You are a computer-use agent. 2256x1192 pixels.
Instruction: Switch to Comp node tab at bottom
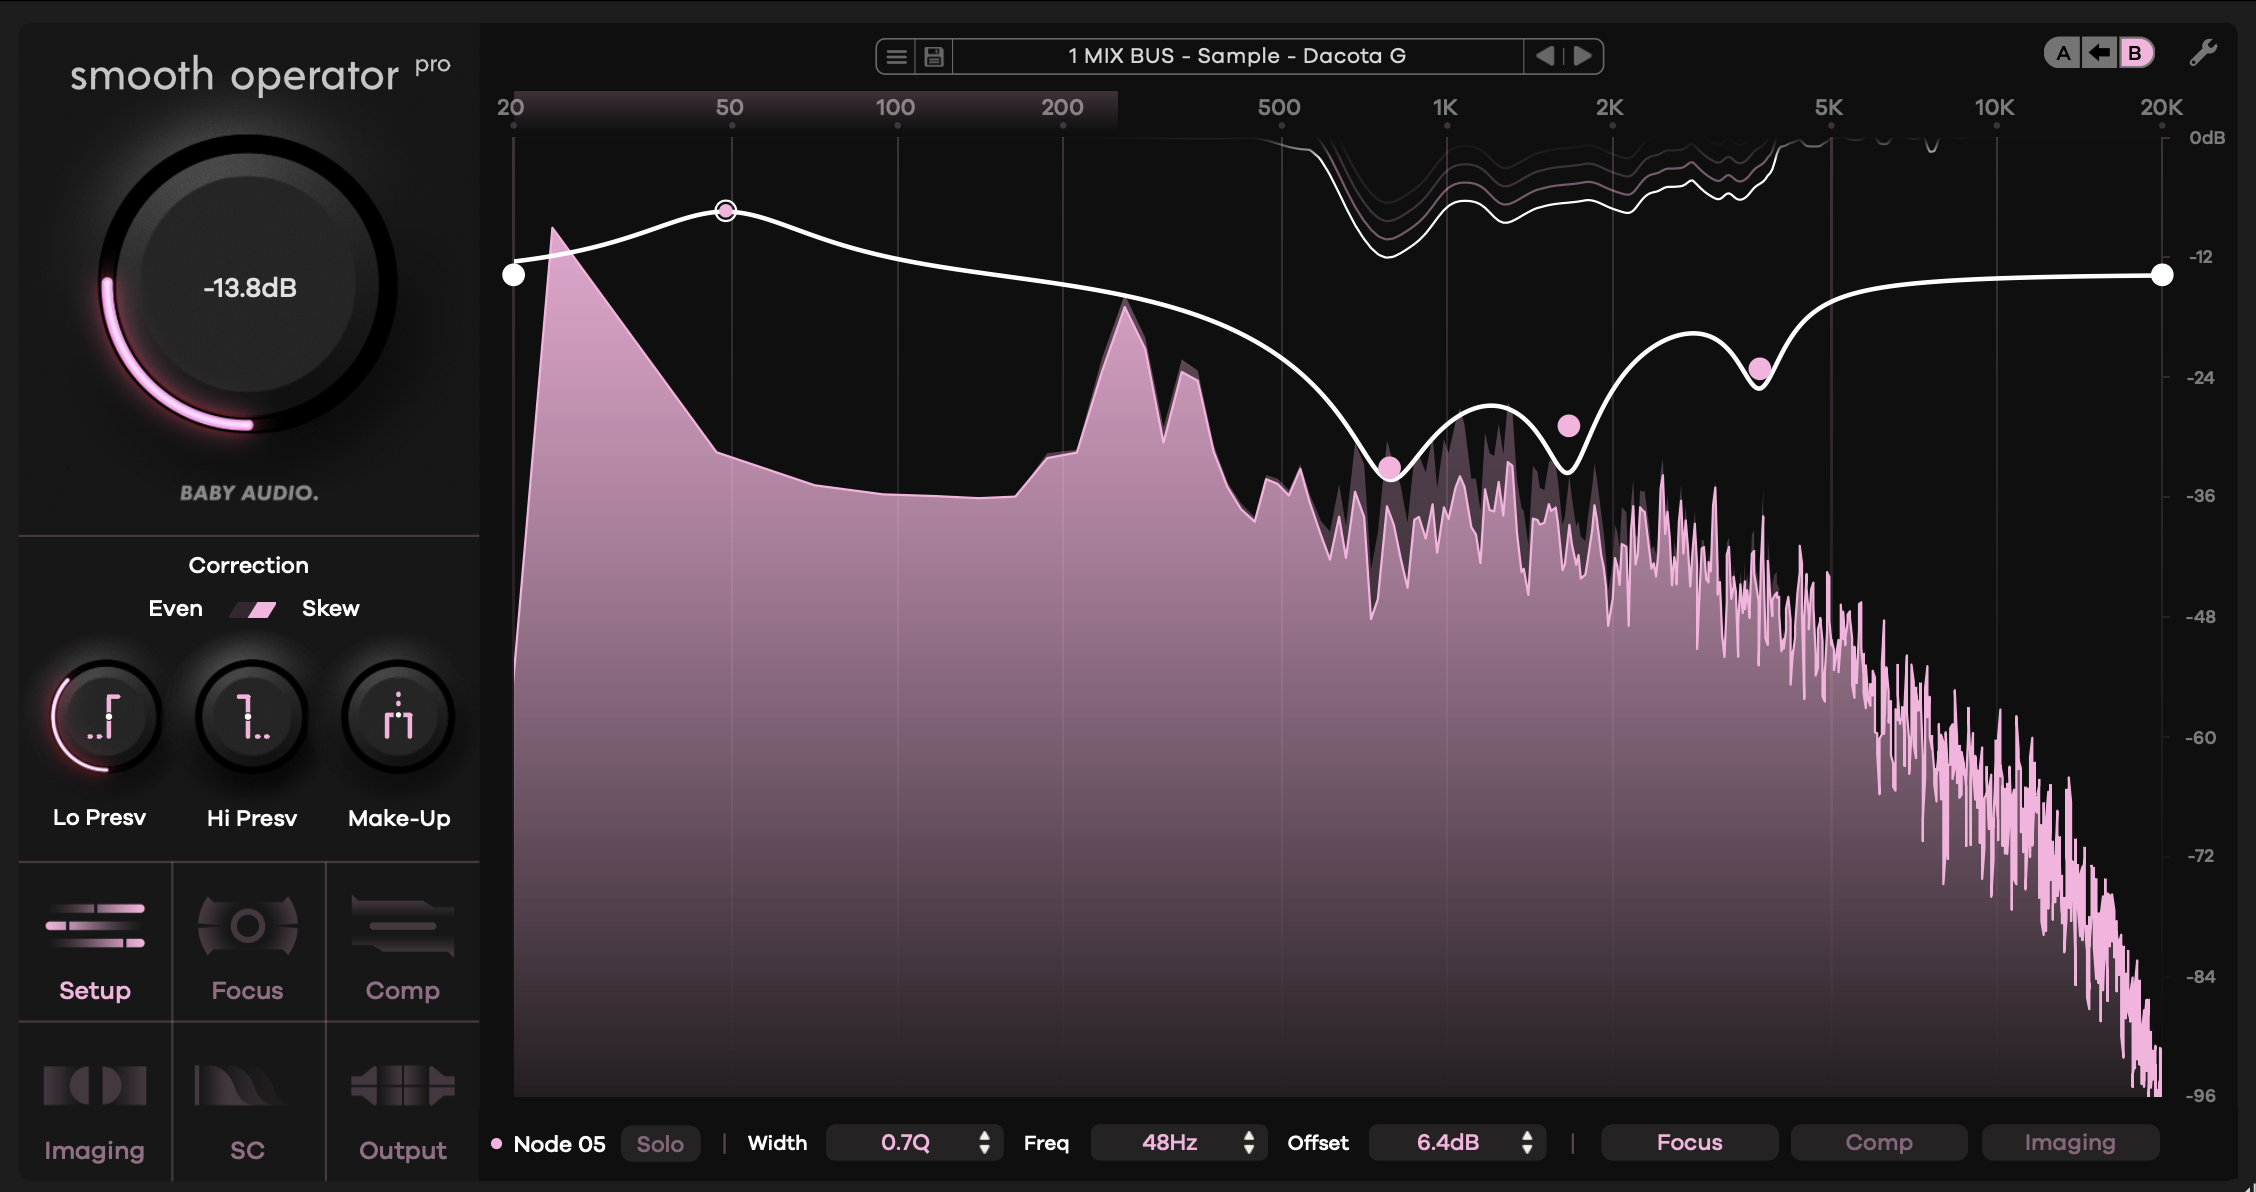(1879, 1143)
